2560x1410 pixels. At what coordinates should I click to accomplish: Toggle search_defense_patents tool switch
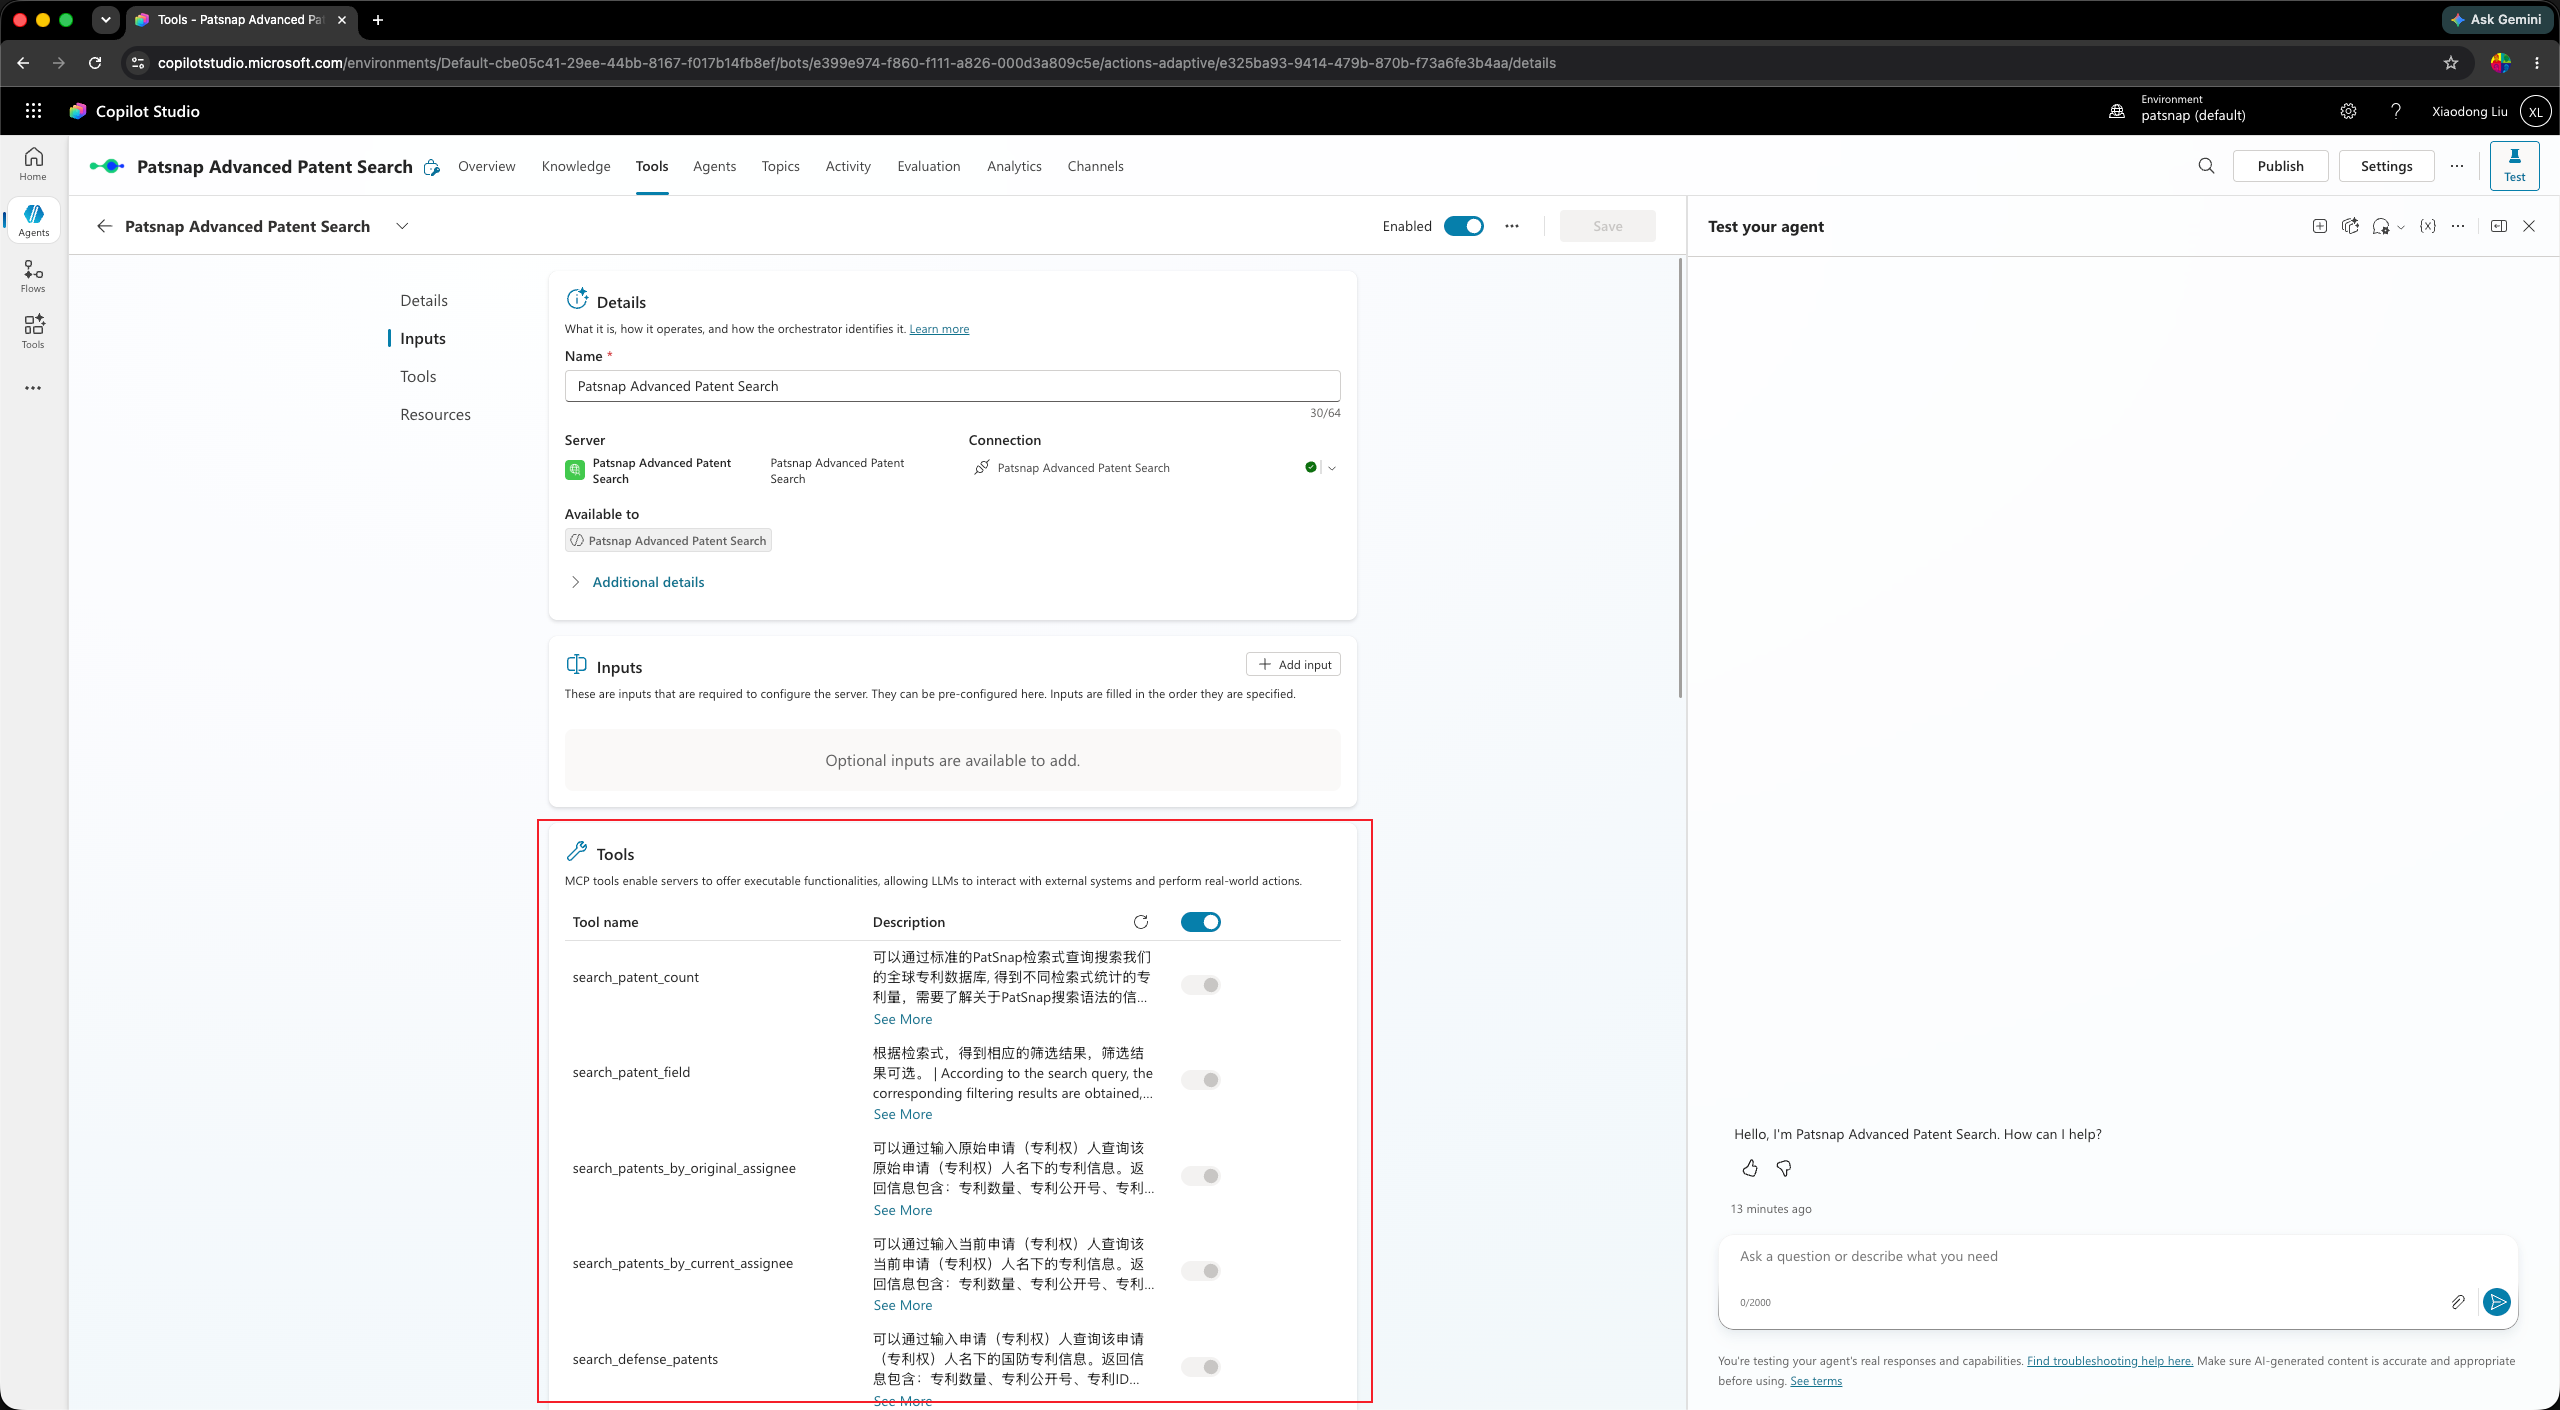[1200, 1367]
